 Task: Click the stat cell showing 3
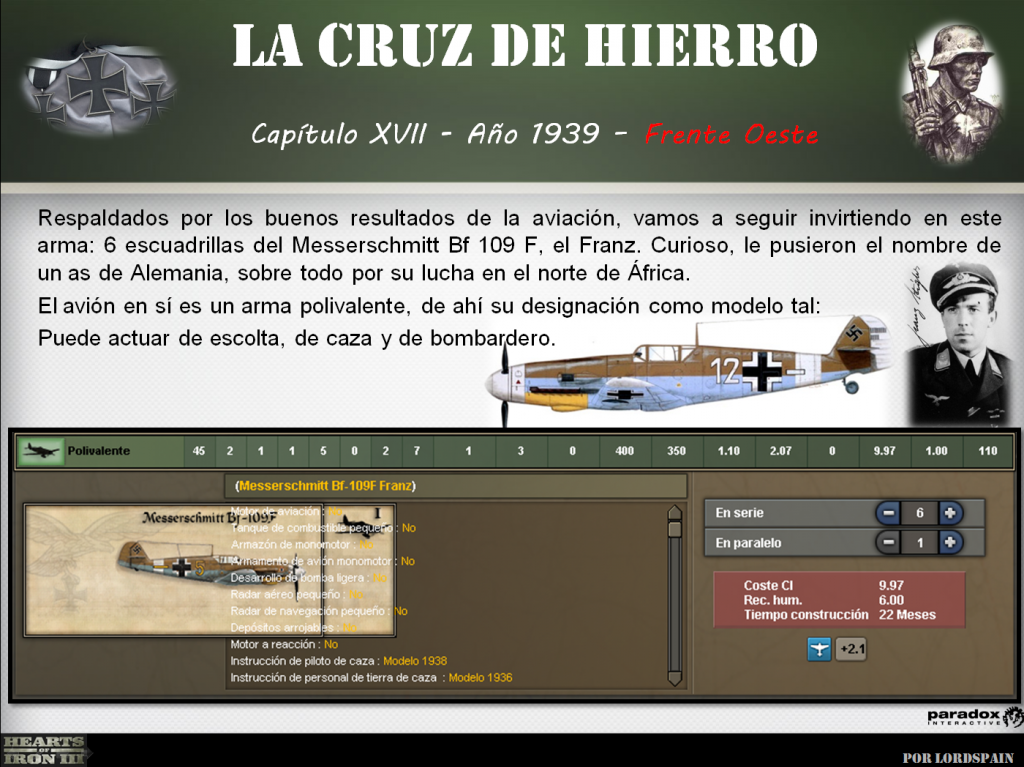pyautogui.click(x=520, y=451)
